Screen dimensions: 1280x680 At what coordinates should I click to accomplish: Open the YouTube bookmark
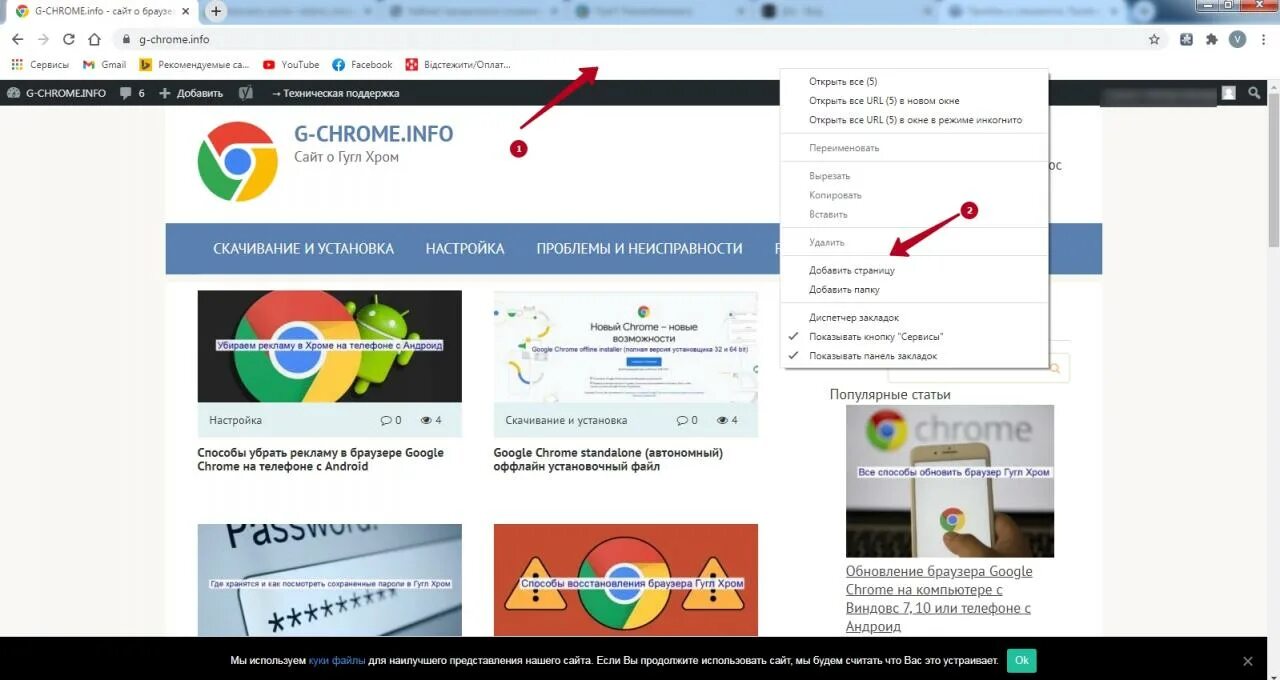[290, 65]
